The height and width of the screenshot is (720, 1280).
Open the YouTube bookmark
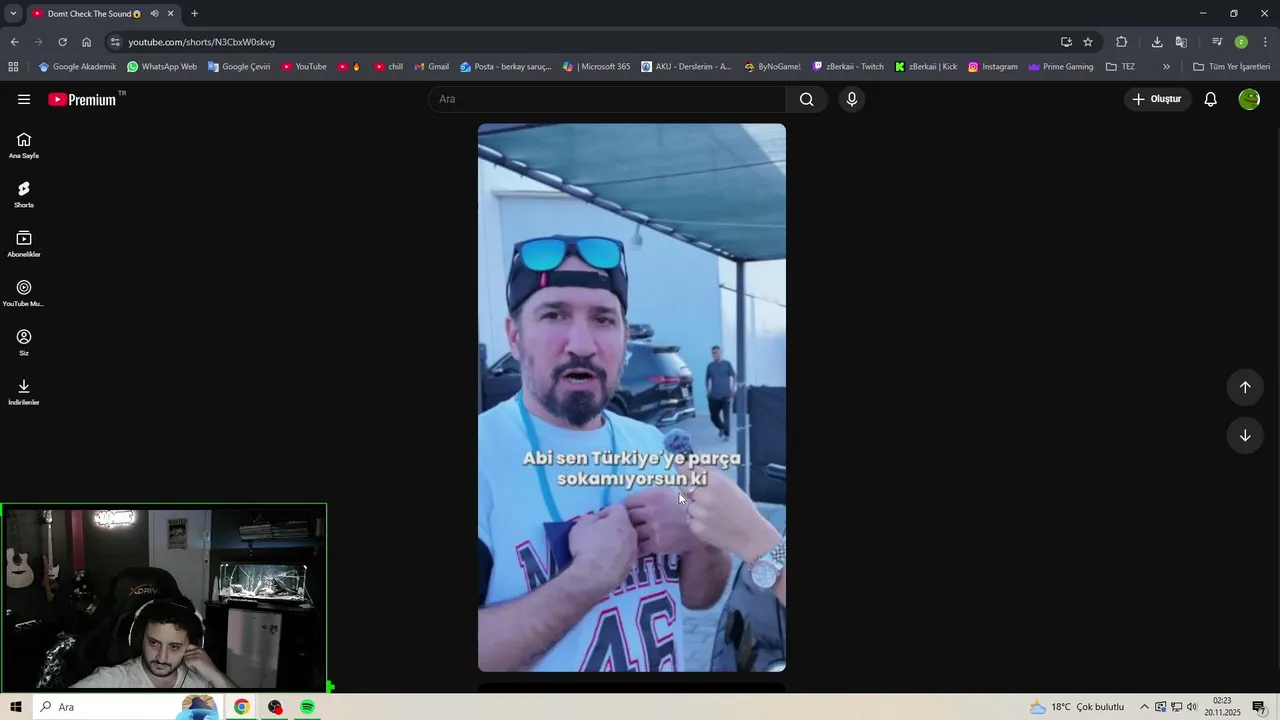click(304, 67)
